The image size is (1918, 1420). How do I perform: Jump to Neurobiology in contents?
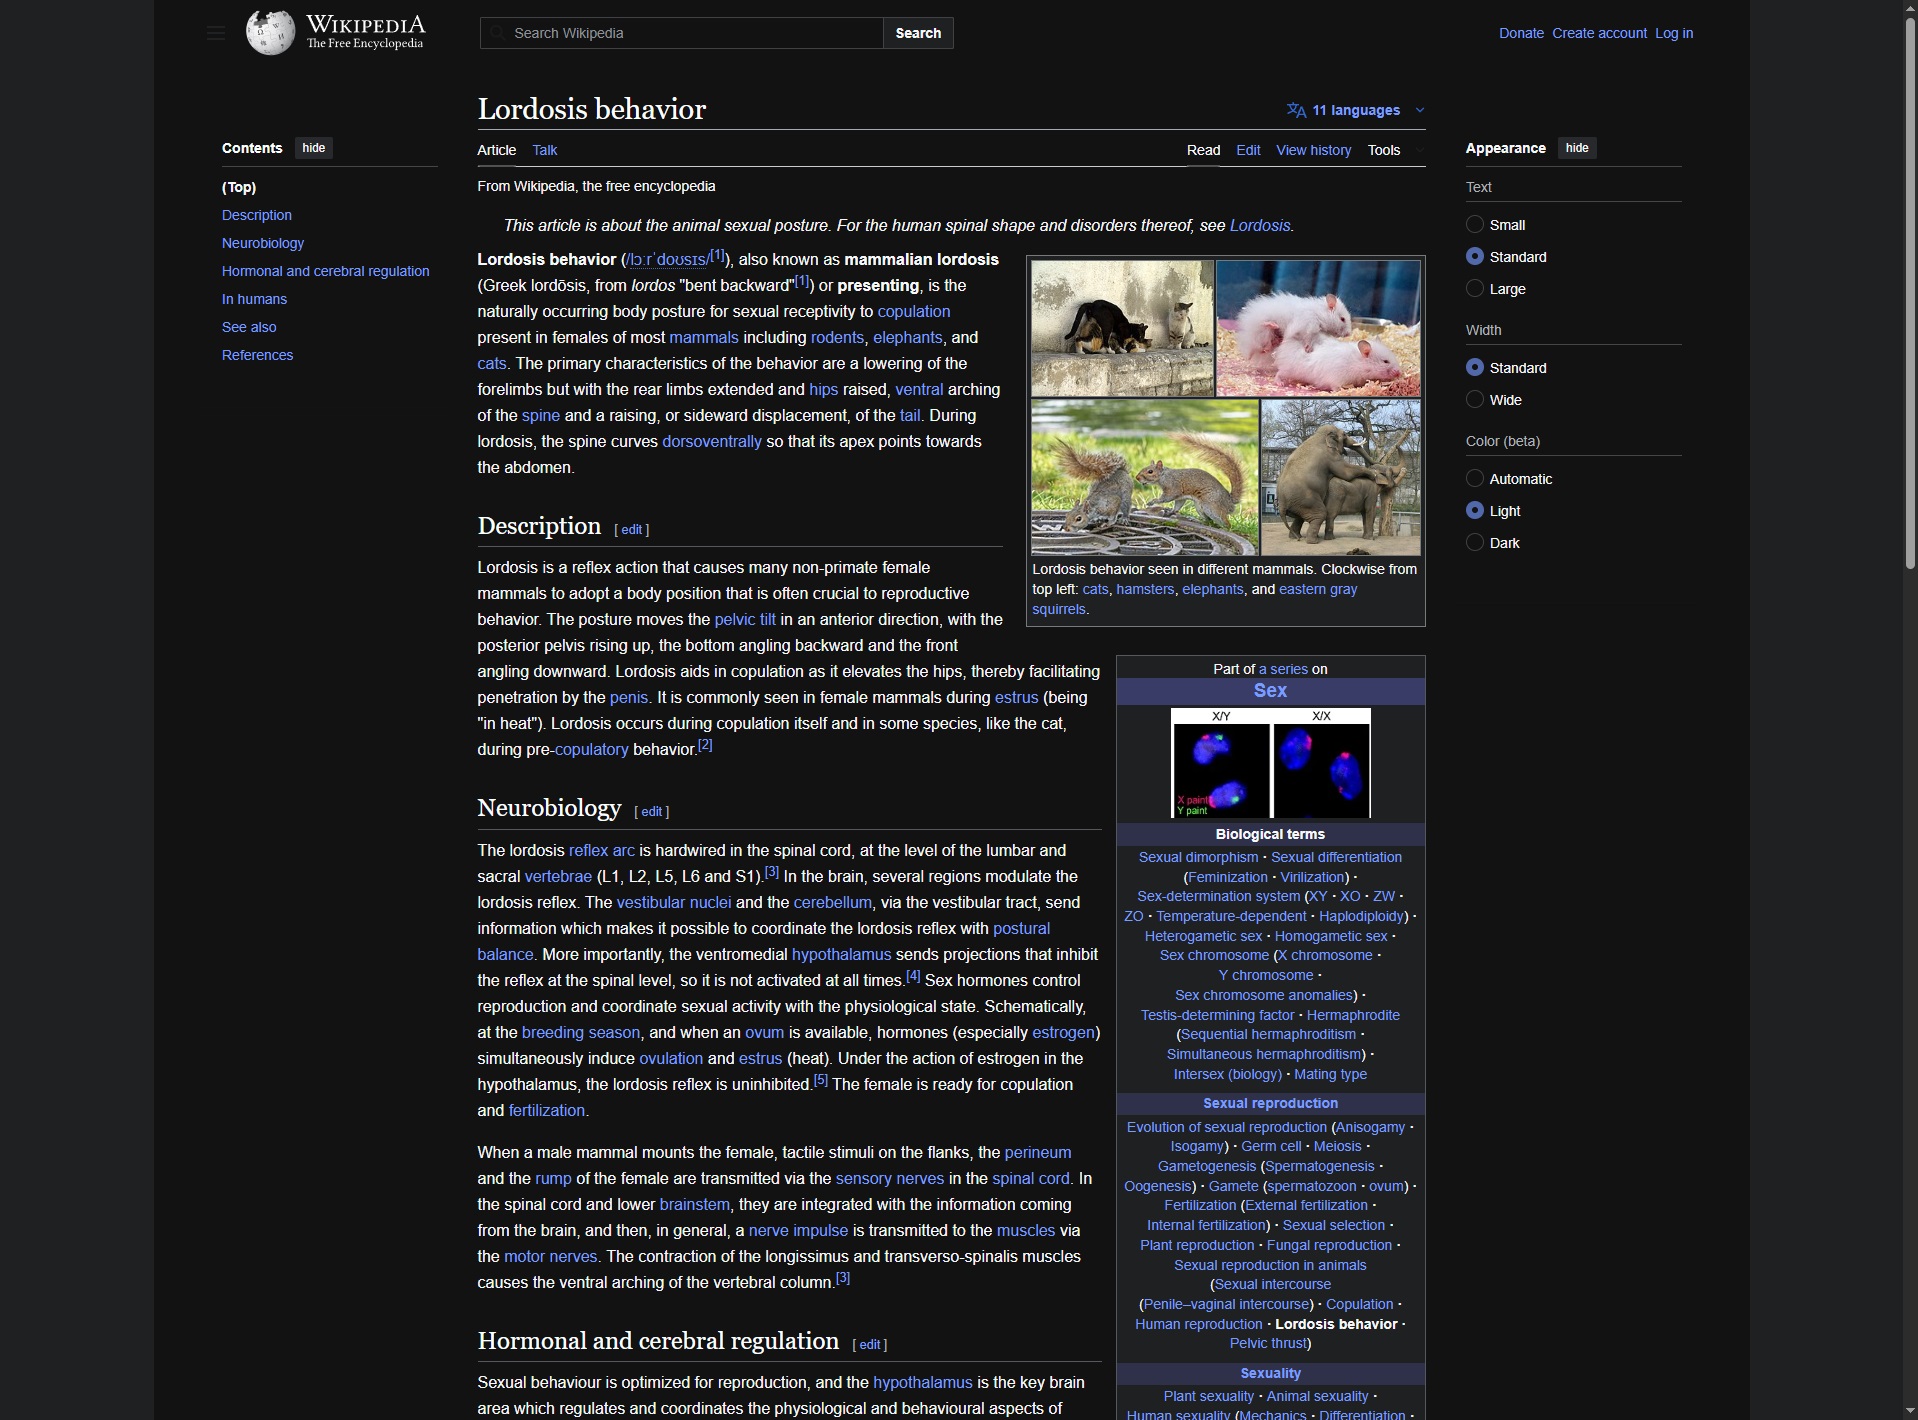click(263, 243)
